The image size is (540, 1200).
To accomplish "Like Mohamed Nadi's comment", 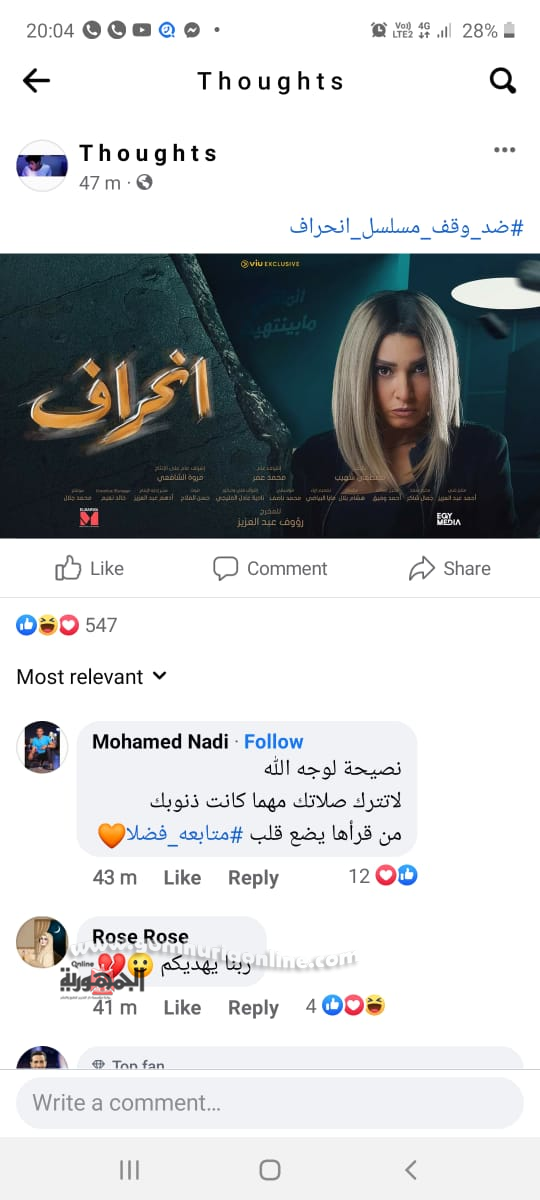I will (x=182, y=877).
